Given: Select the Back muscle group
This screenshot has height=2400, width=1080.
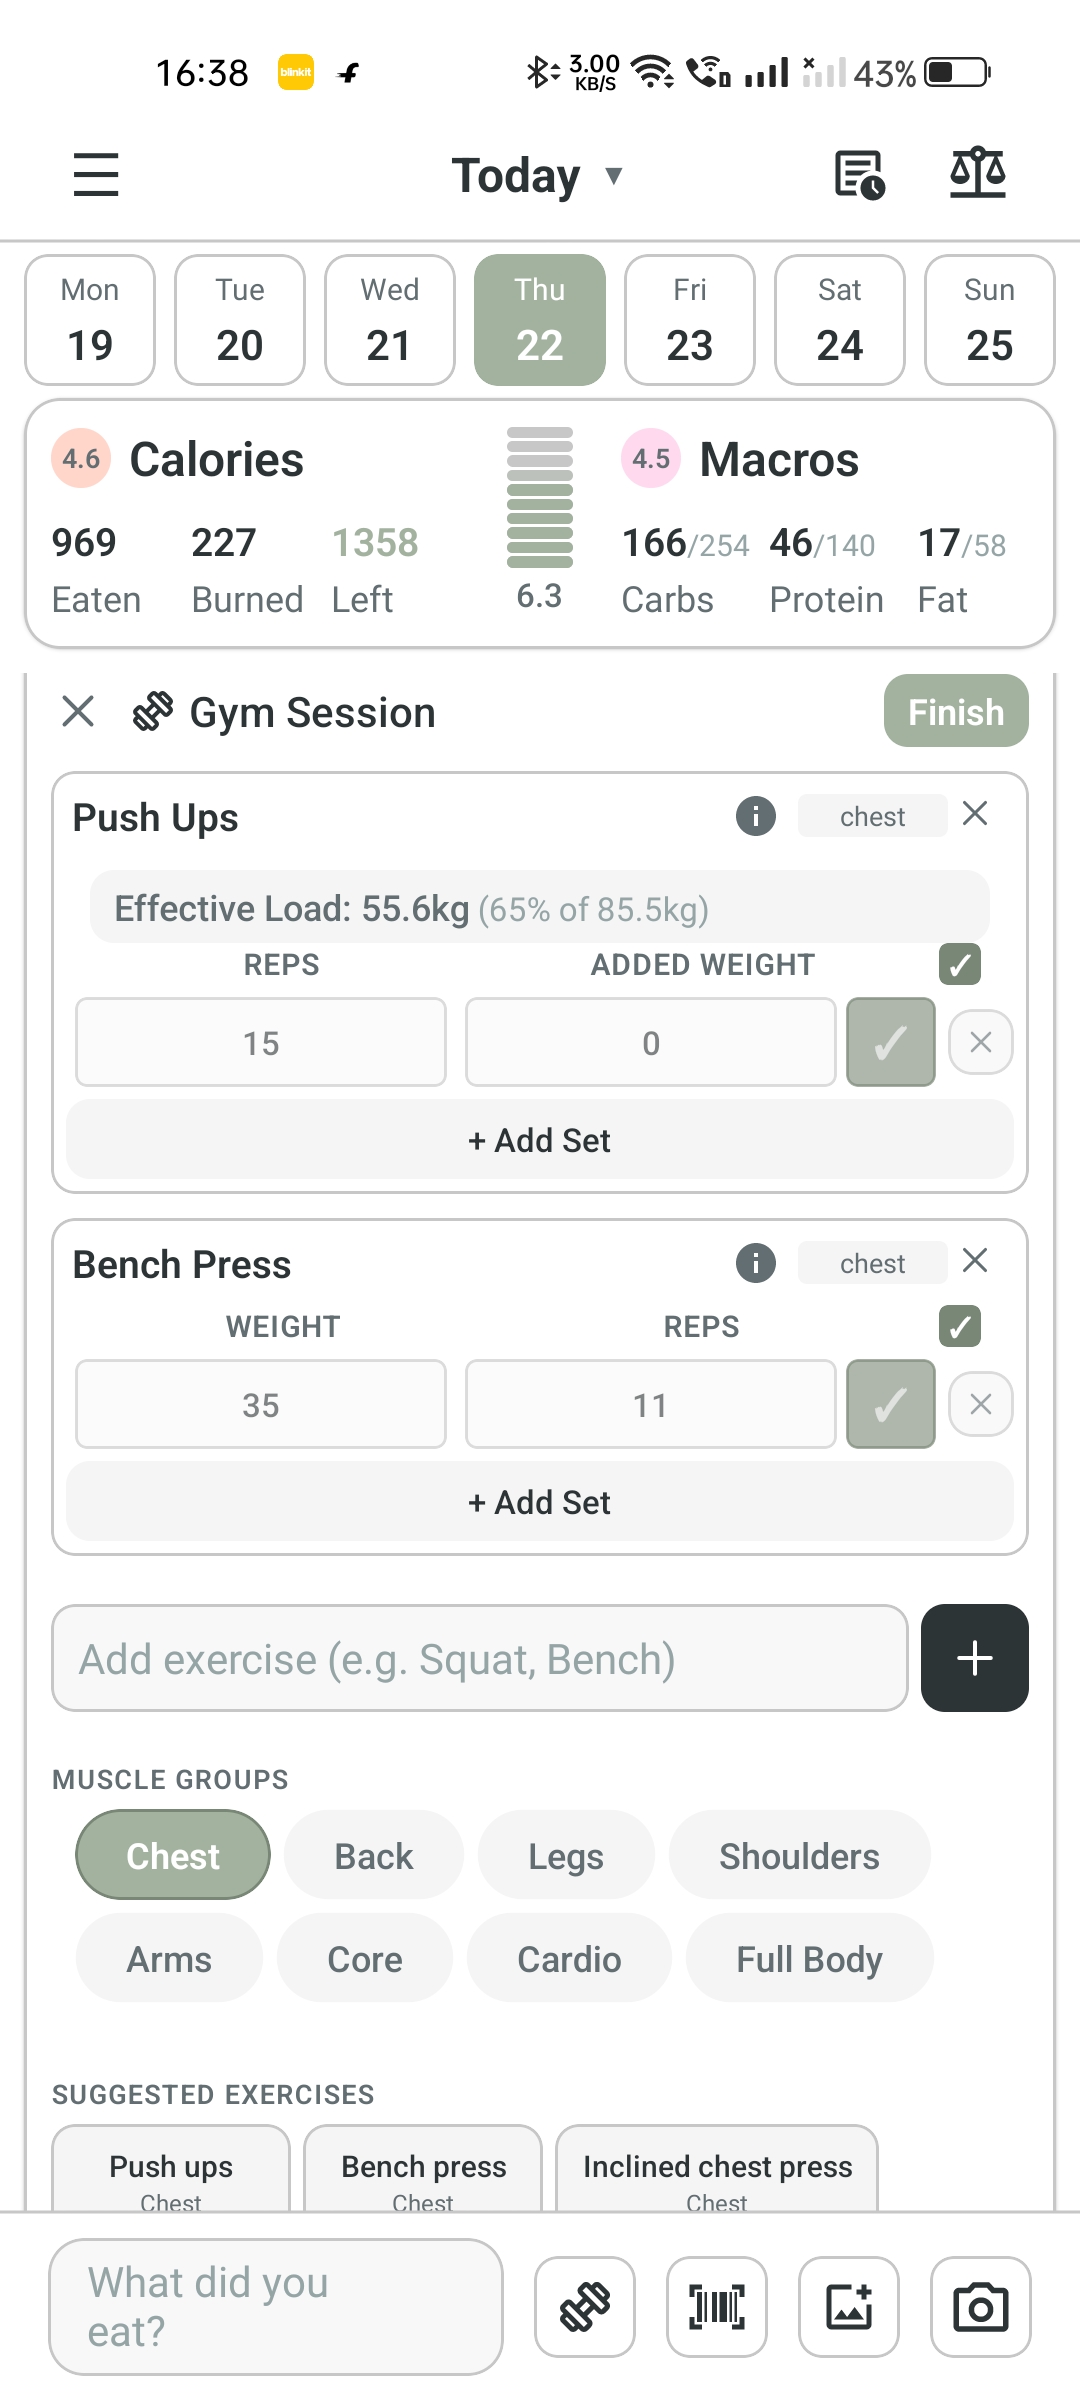Looking at the screenshot, I should 372,1855.
